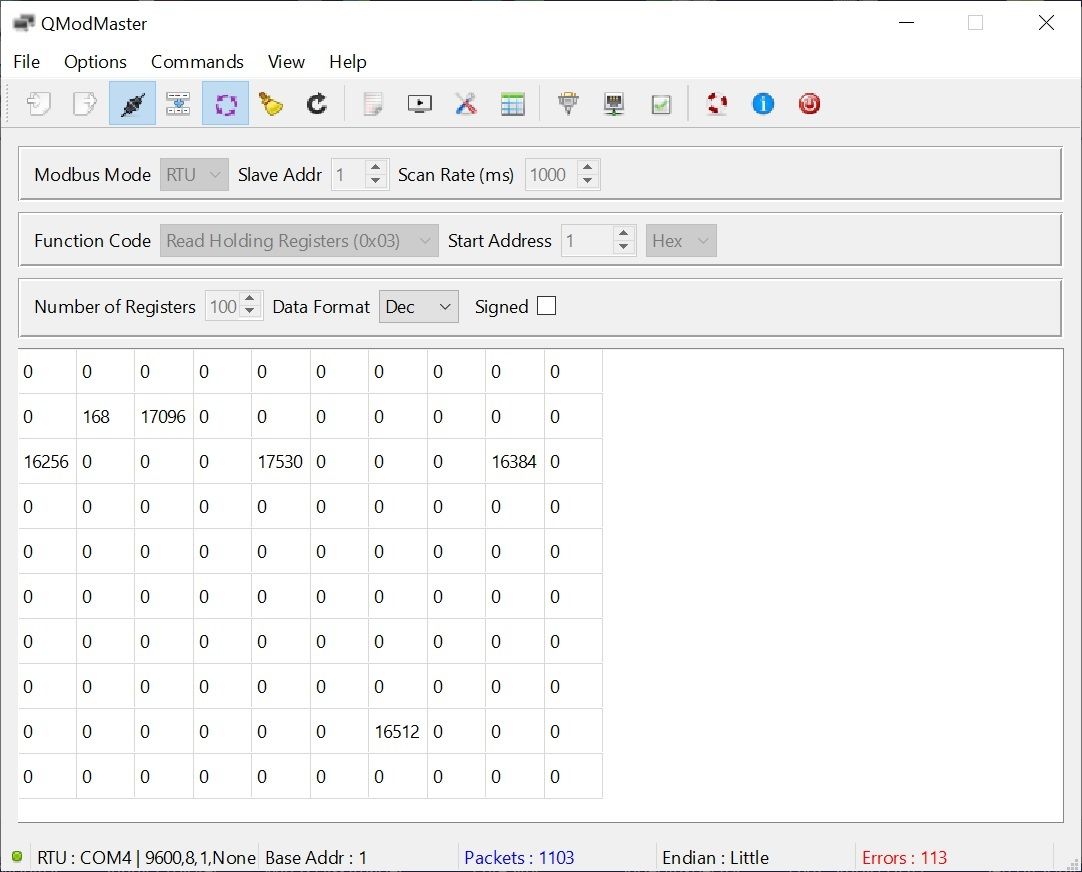Clear the table with the broom icon
1082x872 pixels.
[270, 103]
